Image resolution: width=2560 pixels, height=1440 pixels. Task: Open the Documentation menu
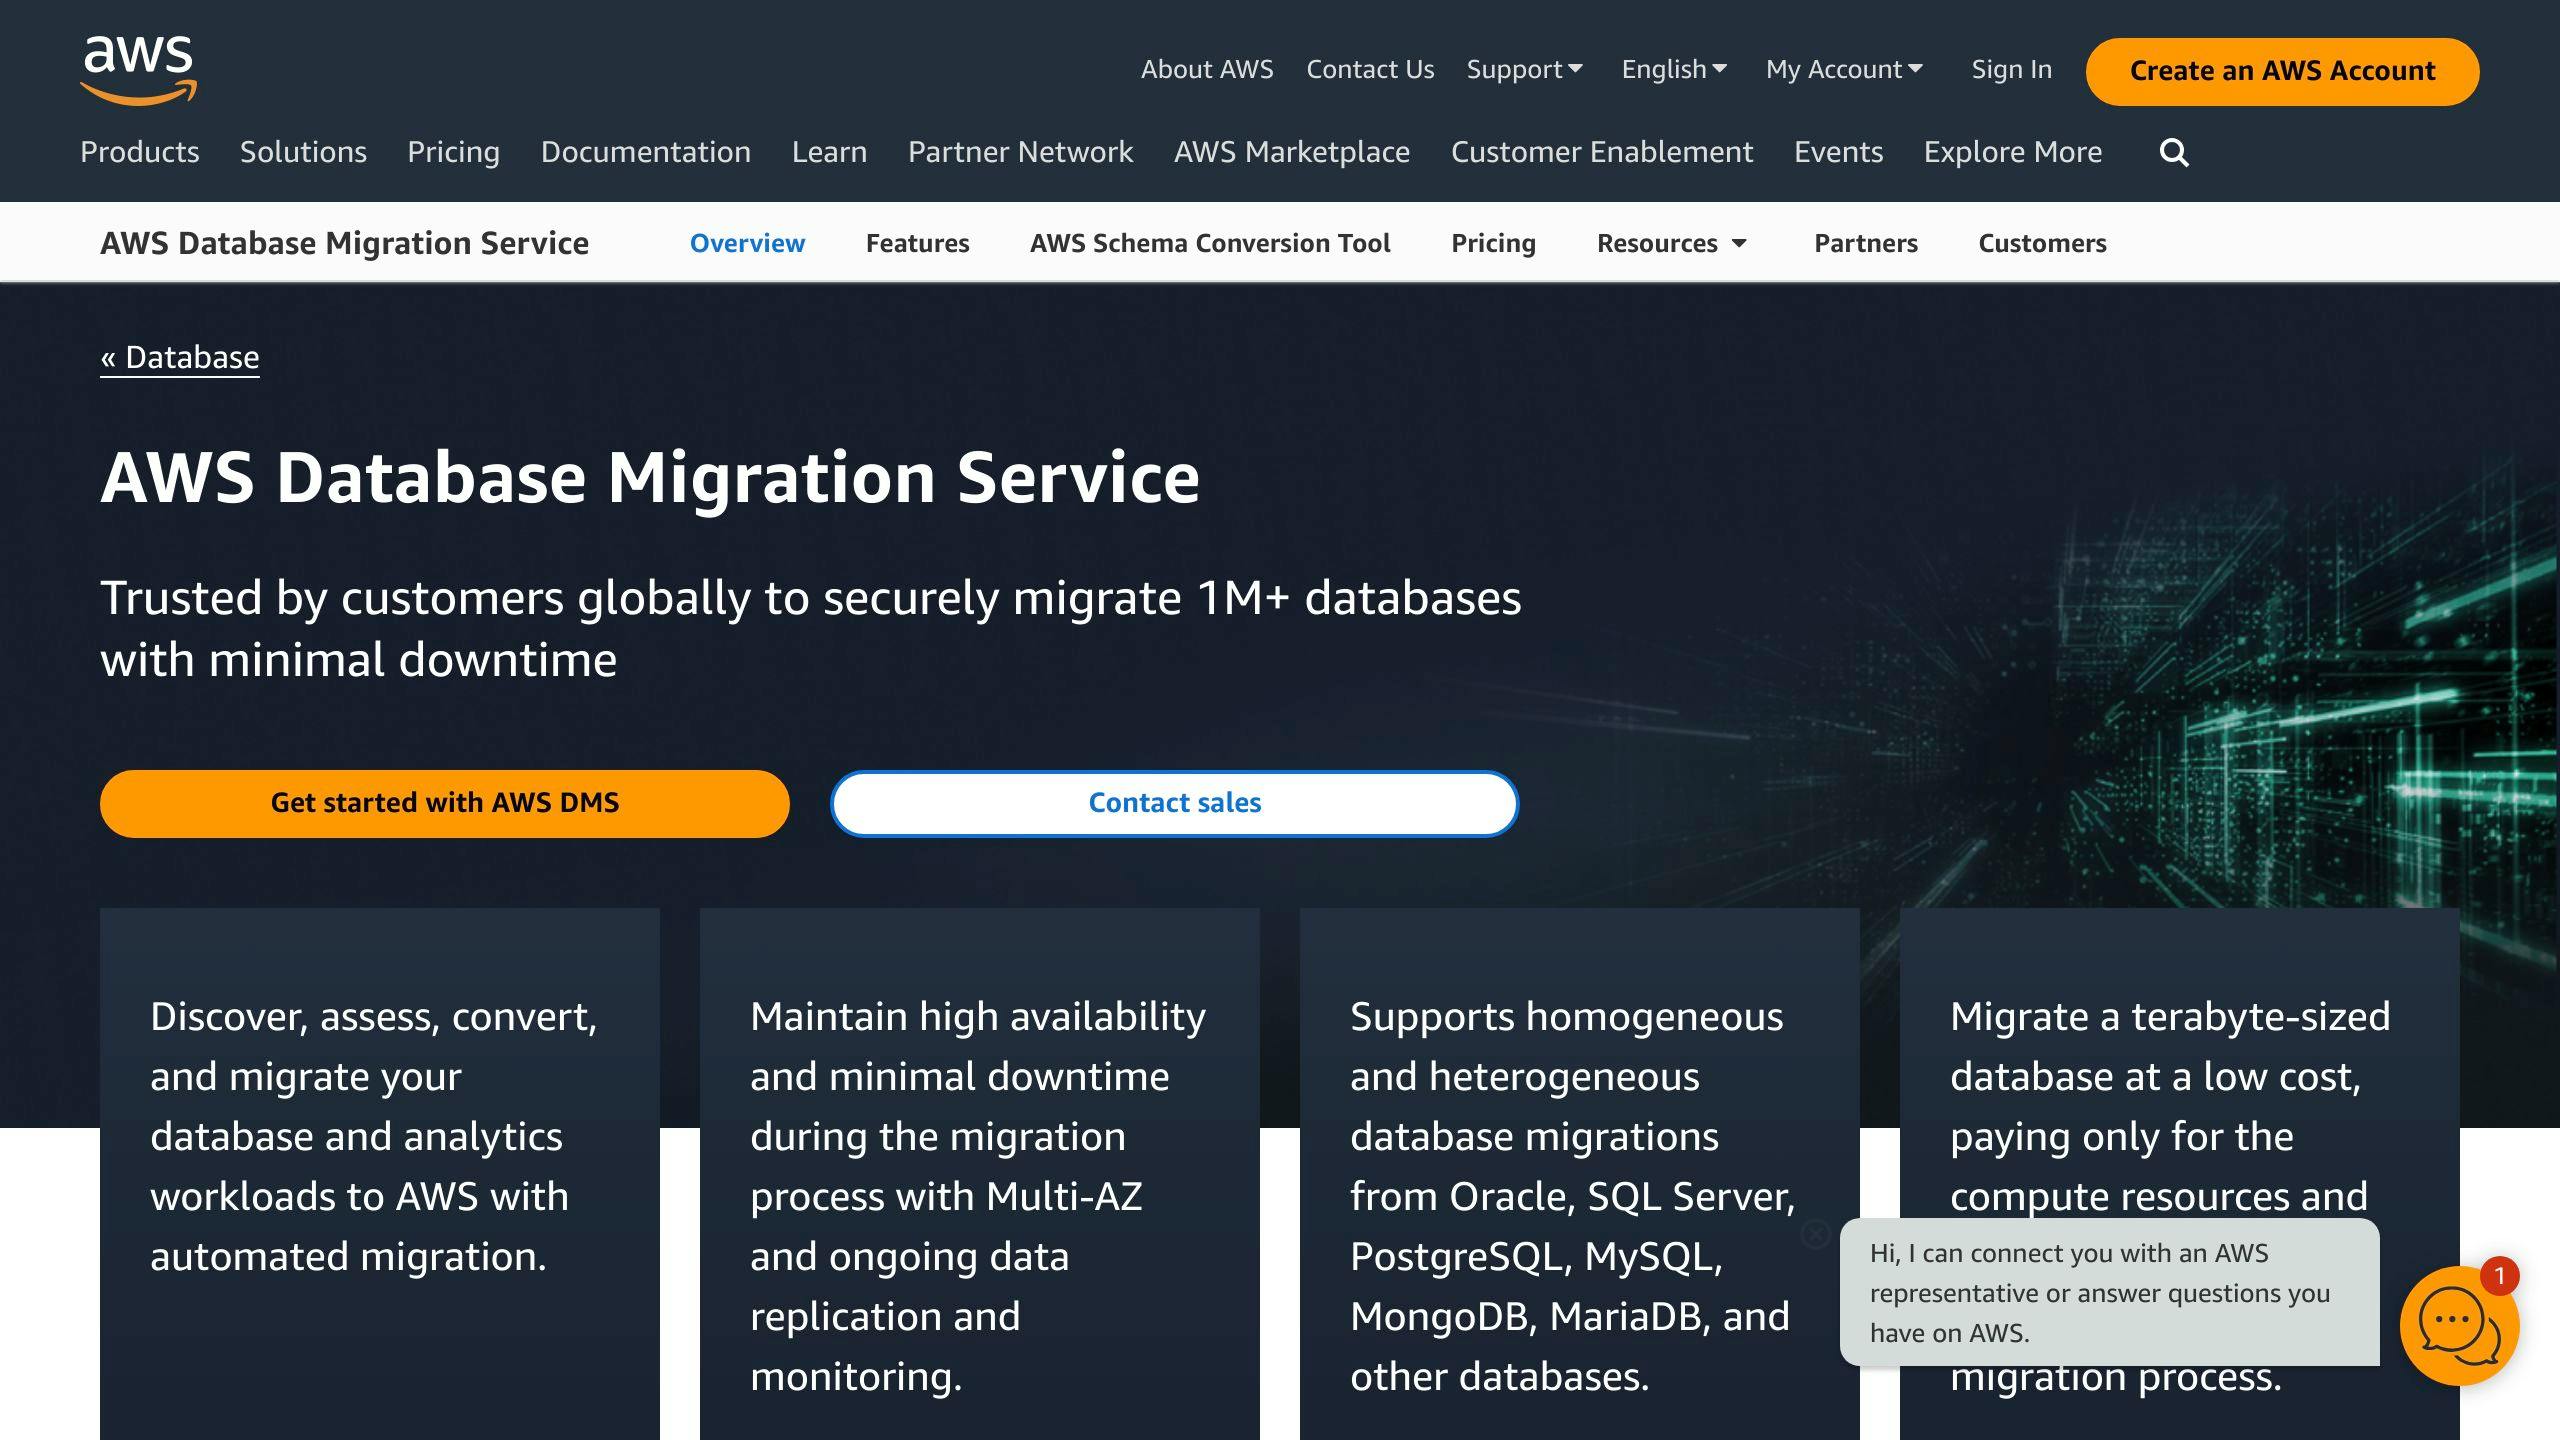(x=645, y=152)
